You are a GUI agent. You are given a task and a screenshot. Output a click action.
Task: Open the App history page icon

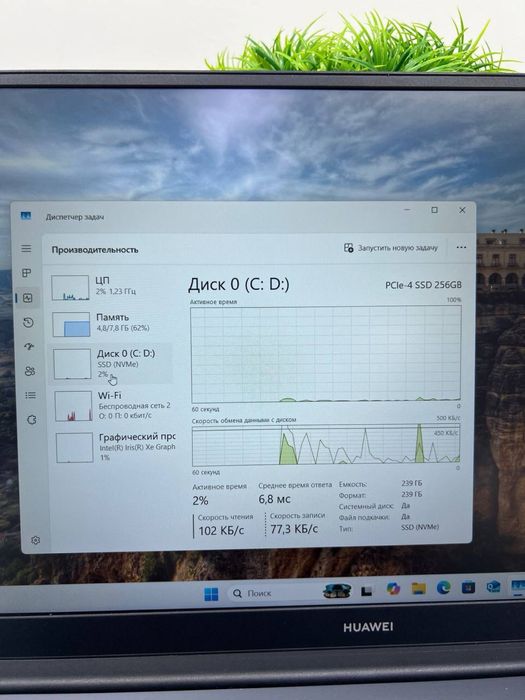[x=29, y=322]
